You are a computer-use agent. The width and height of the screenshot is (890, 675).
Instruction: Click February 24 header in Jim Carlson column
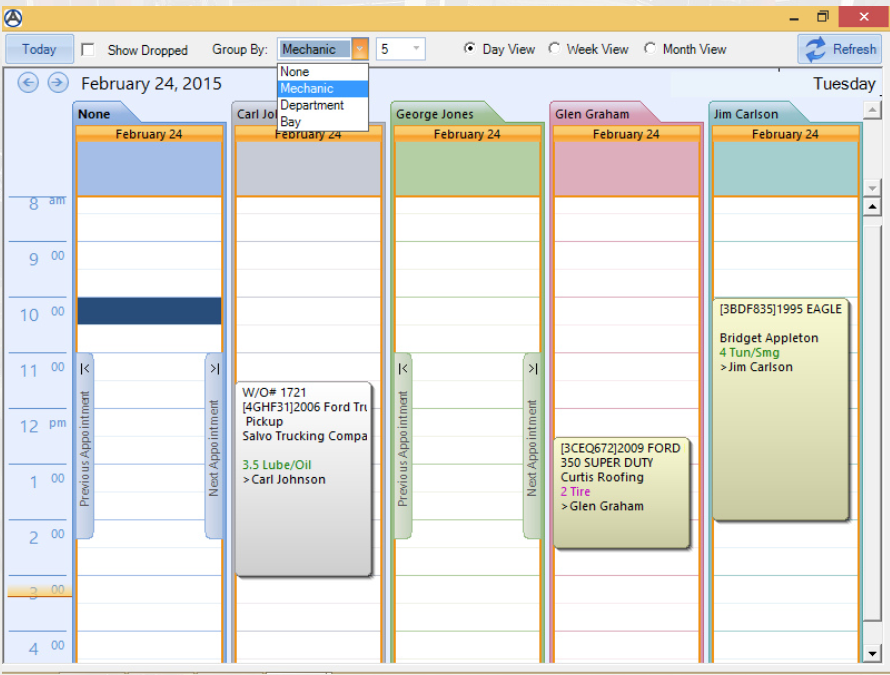click(x=785, y=135)
